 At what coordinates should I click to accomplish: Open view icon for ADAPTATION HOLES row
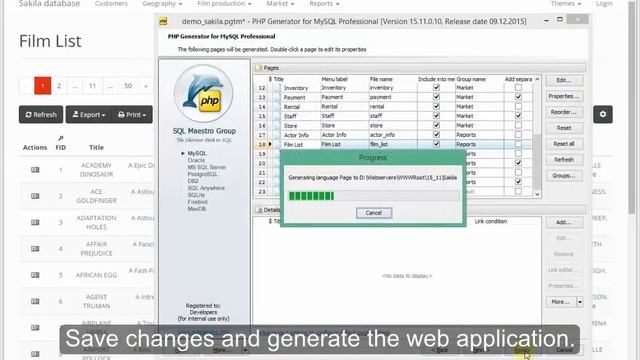click(35, 222)
